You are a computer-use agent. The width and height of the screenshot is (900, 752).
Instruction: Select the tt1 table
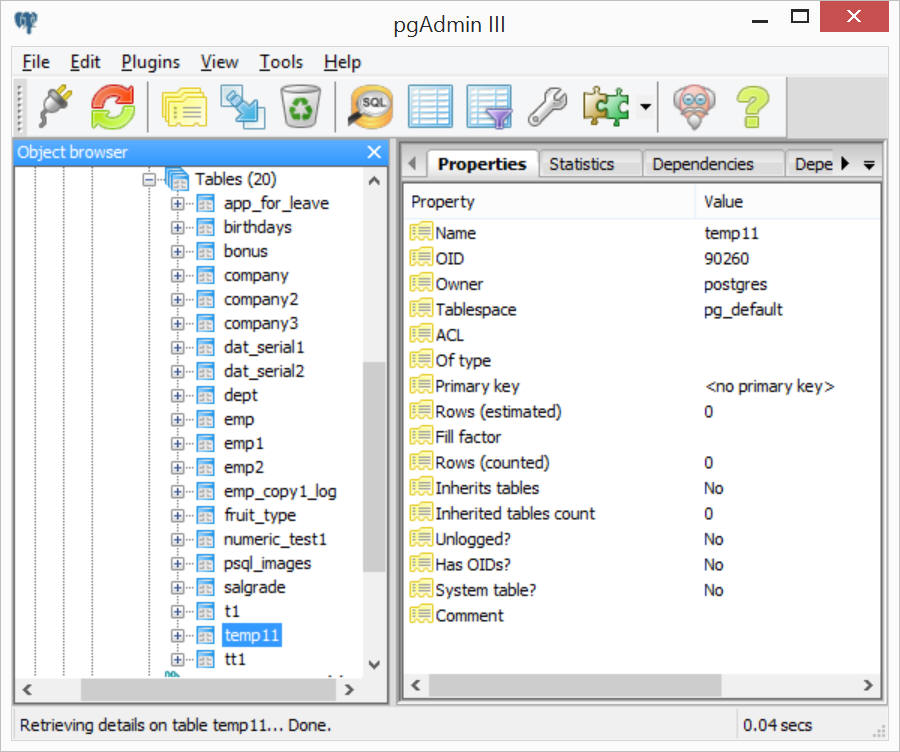click(235, 660)
